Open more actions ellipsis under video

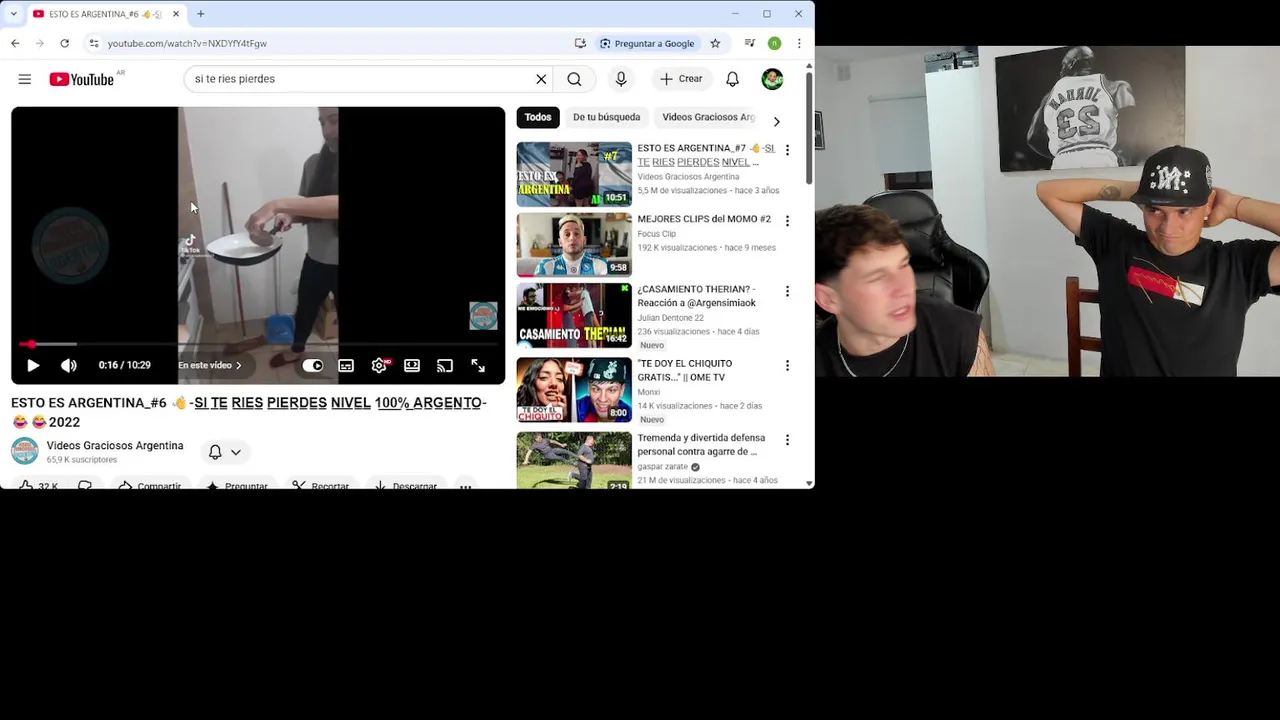pyautogui.click(x=465, y=486)
